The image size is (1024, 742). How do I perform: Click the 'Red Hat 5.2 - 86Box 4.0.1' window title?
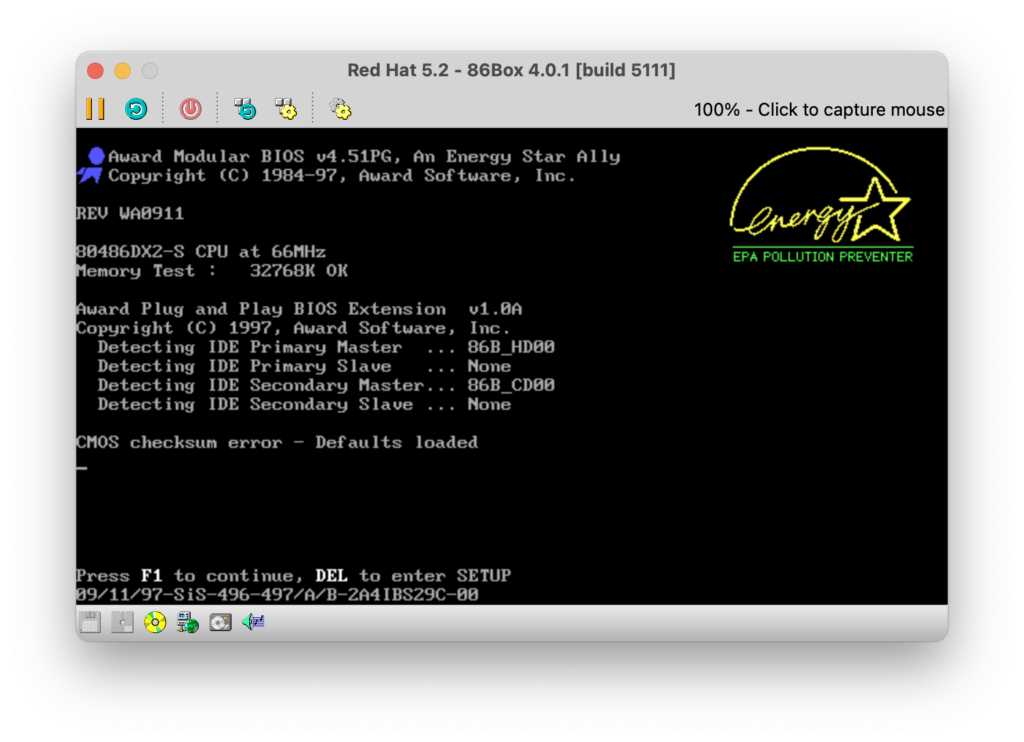511,70
